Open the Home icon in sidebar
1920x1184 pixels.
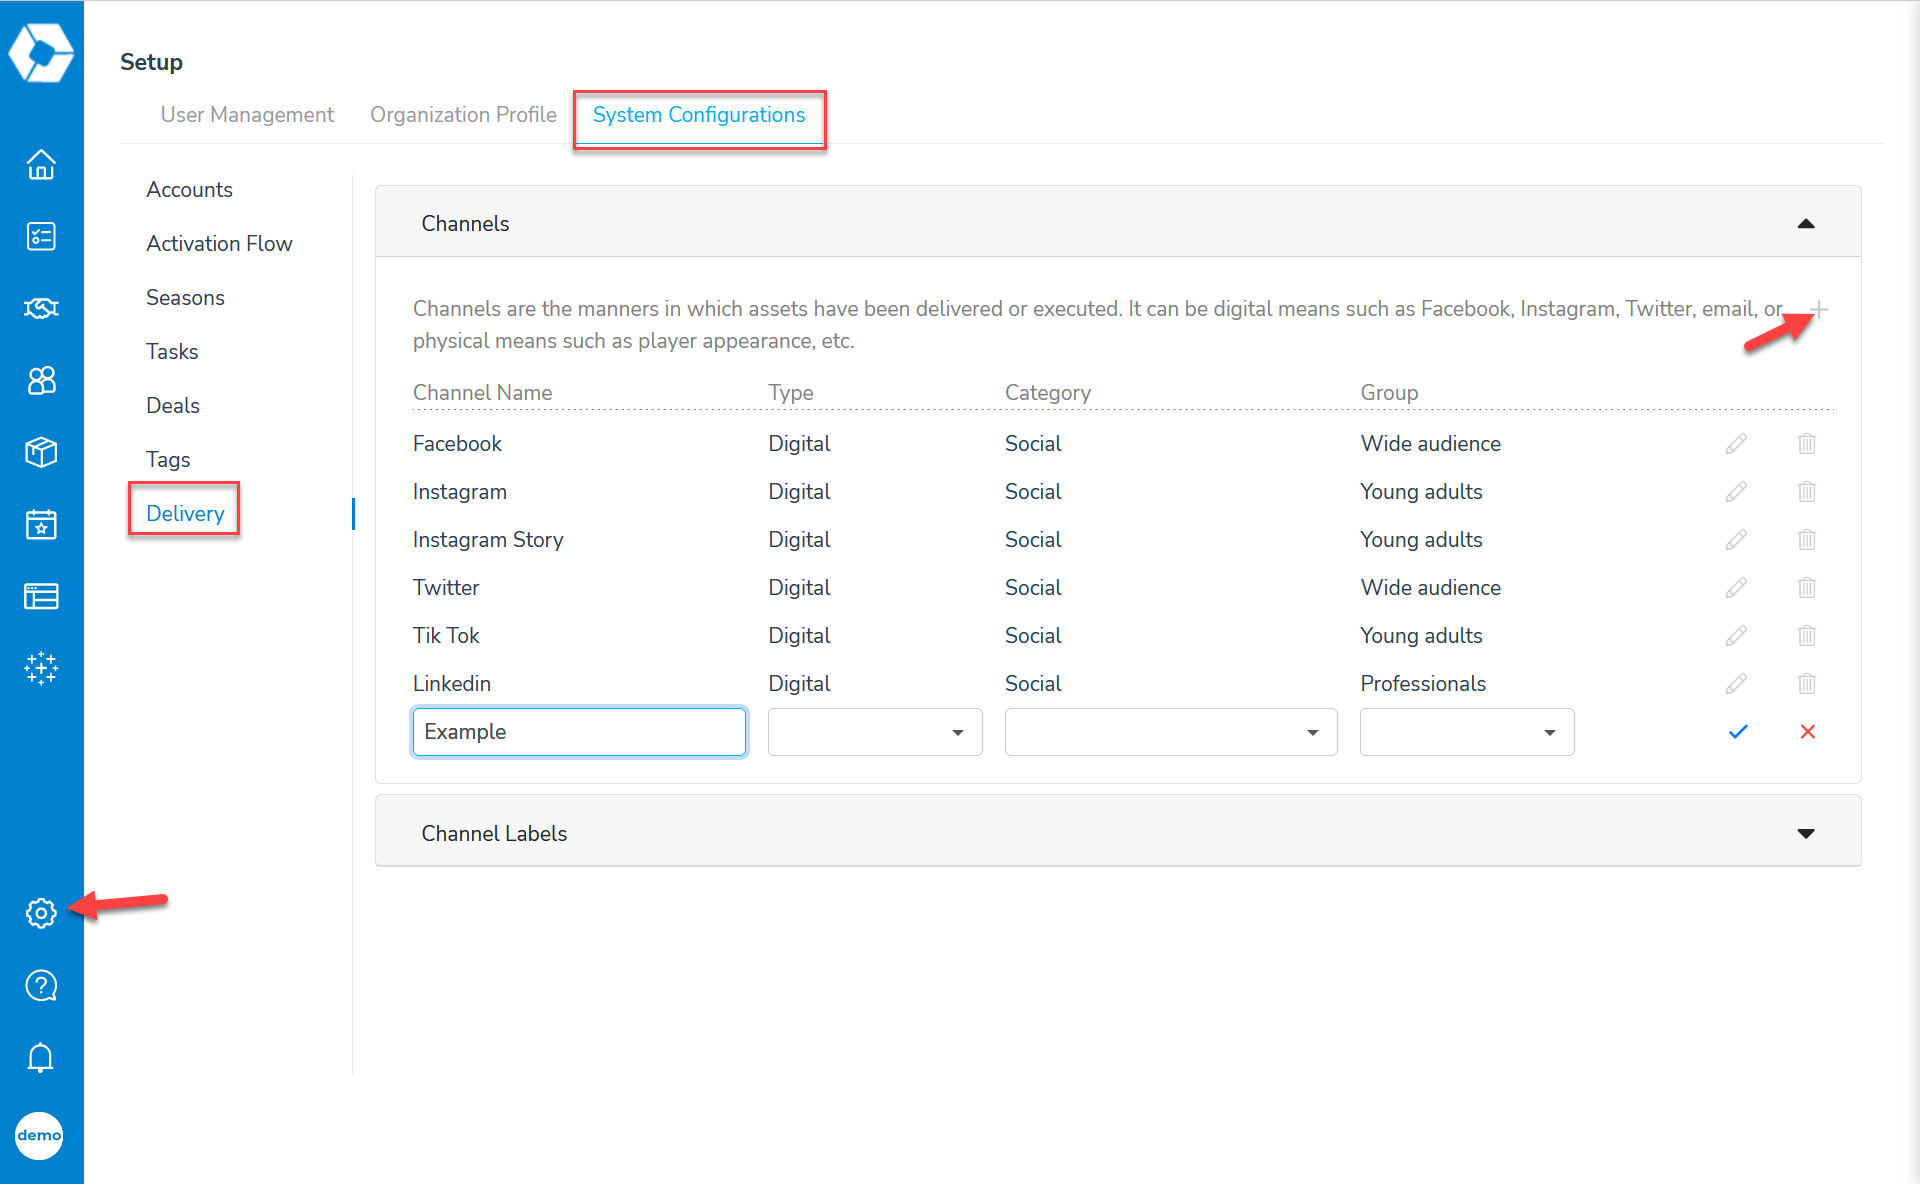coord(41,164)
